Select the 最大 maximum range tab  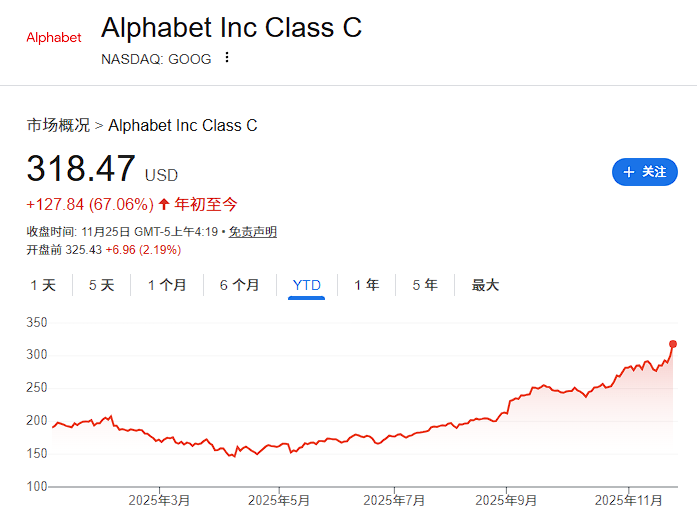[485, 285]
